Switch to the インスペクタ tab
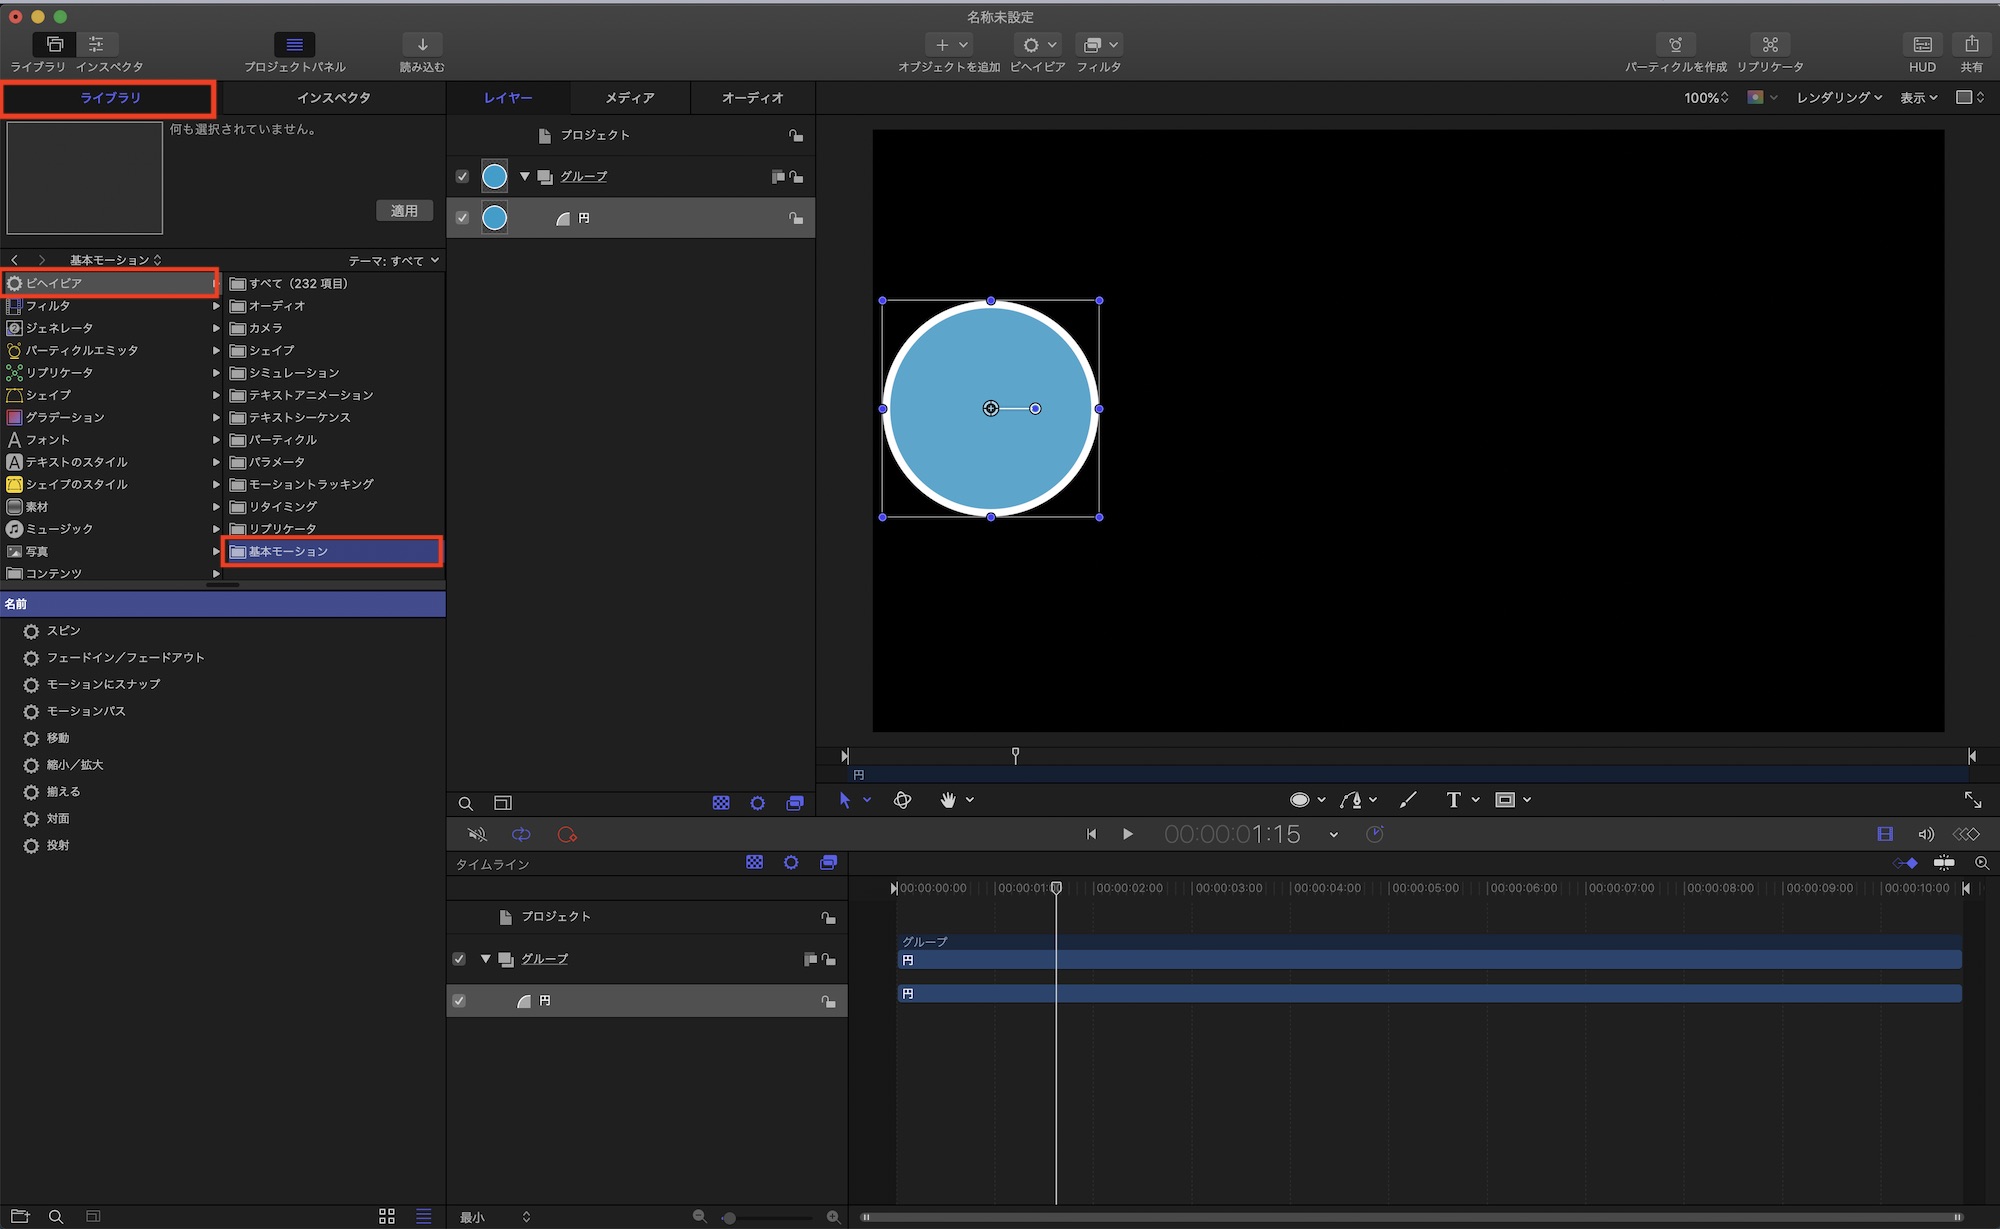Screen dimensions: 2000x1229 pos(333,98)
